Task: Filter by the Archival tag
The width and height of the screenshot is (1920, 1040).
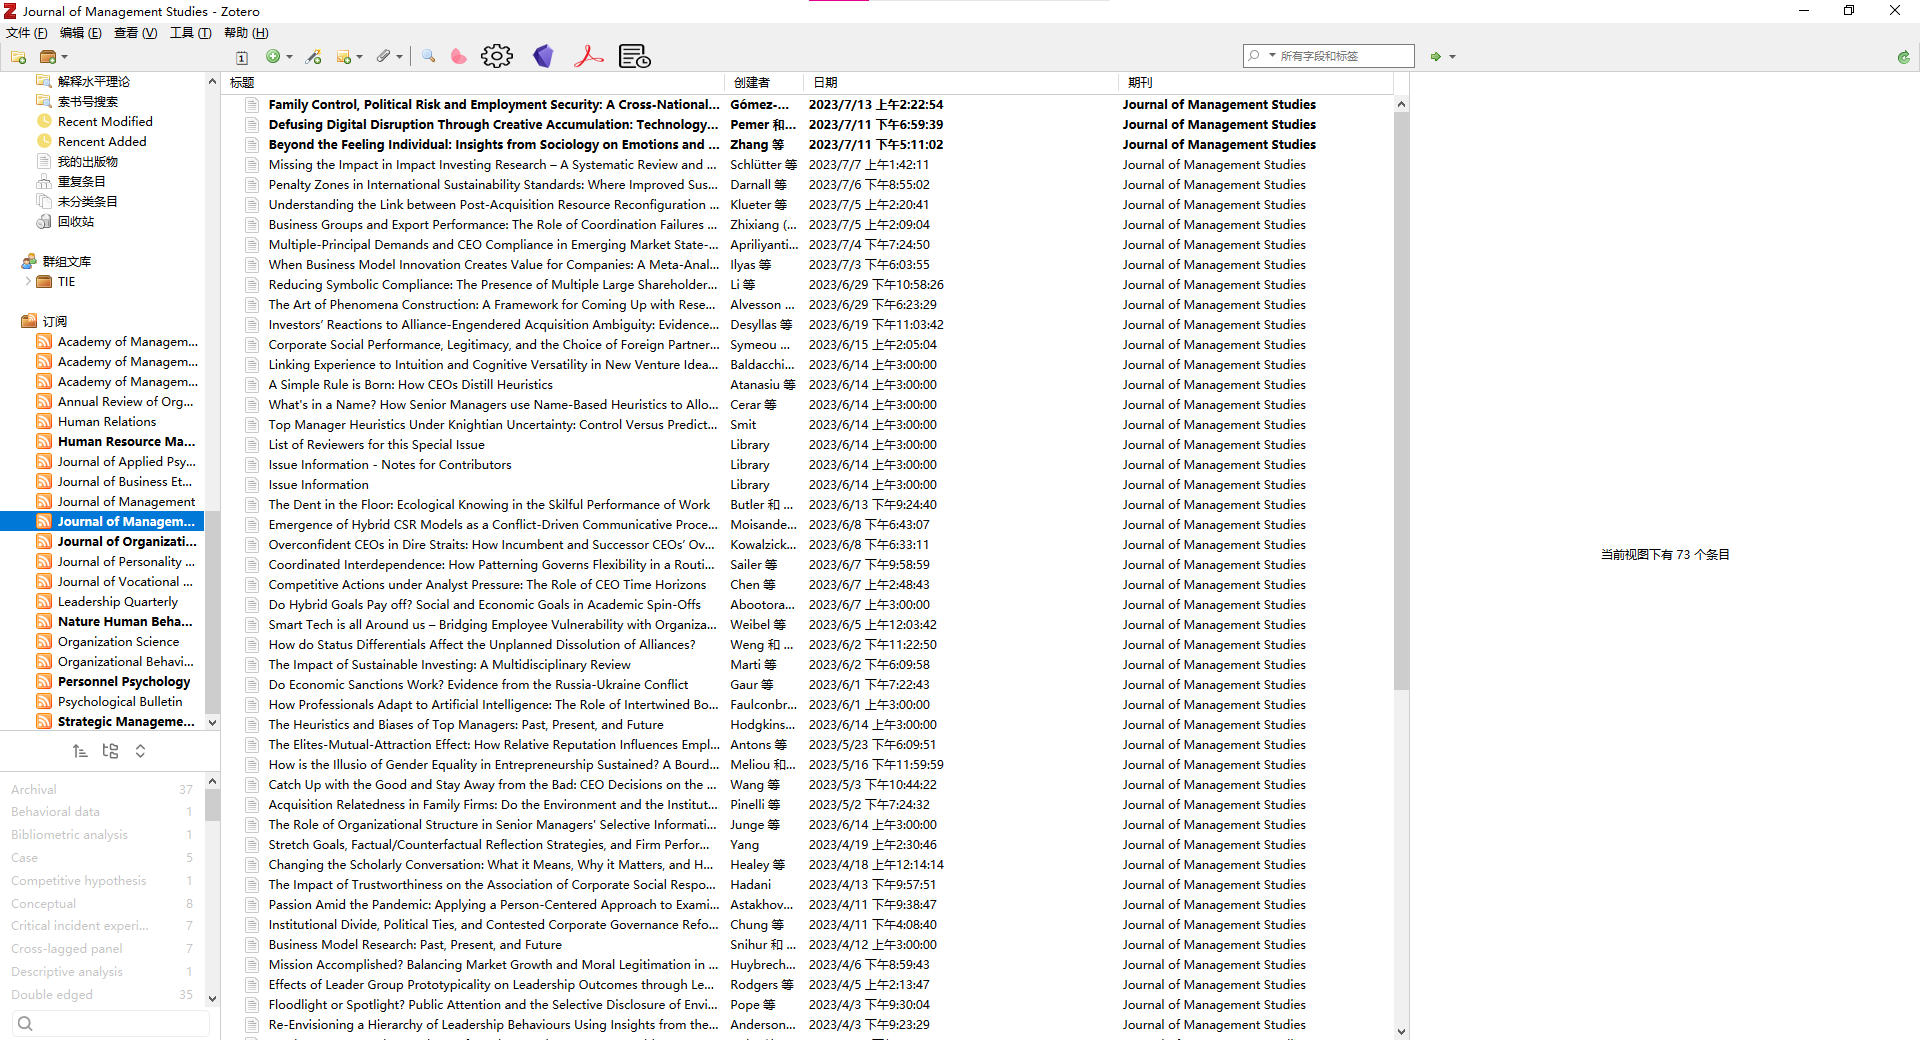Action: pyautogui.click(x=34, y=790)
